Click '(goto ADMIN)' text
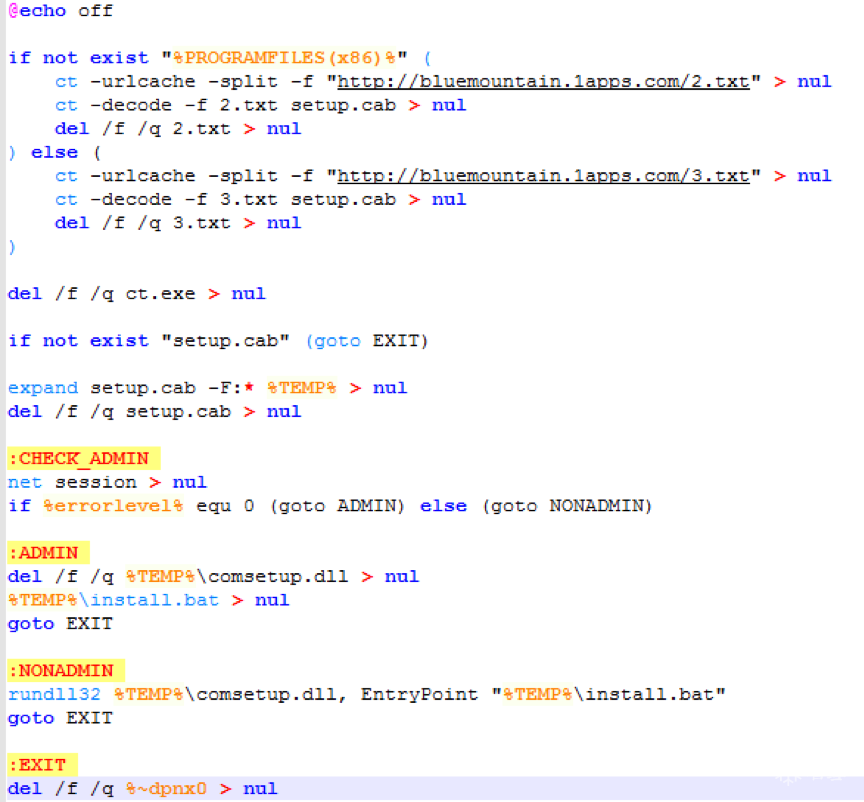Viewport: 864px width, 802px height. 337,505
